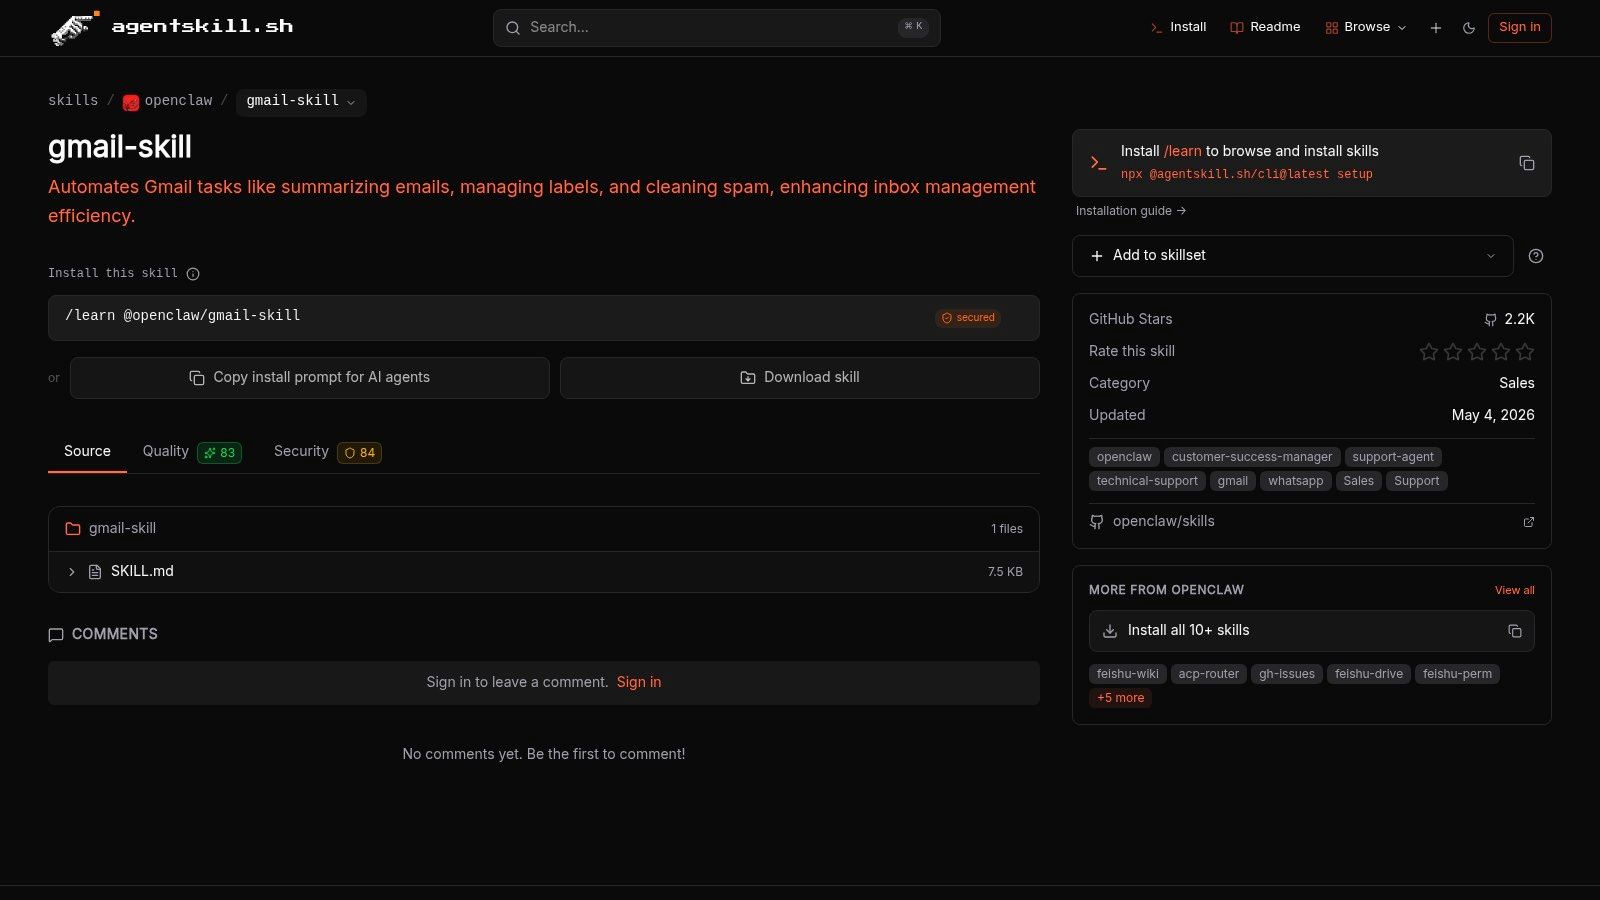Click the npx @agentskill.sh/cli@latest setup text
Screen dimensions: 1600x900
[x=1247, y=174]
